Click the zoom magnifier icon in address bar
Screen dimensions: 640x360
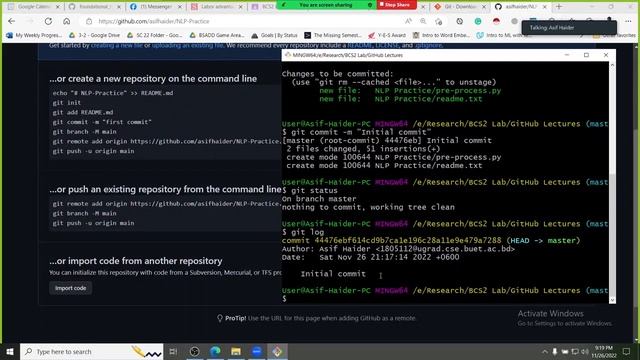423,21
